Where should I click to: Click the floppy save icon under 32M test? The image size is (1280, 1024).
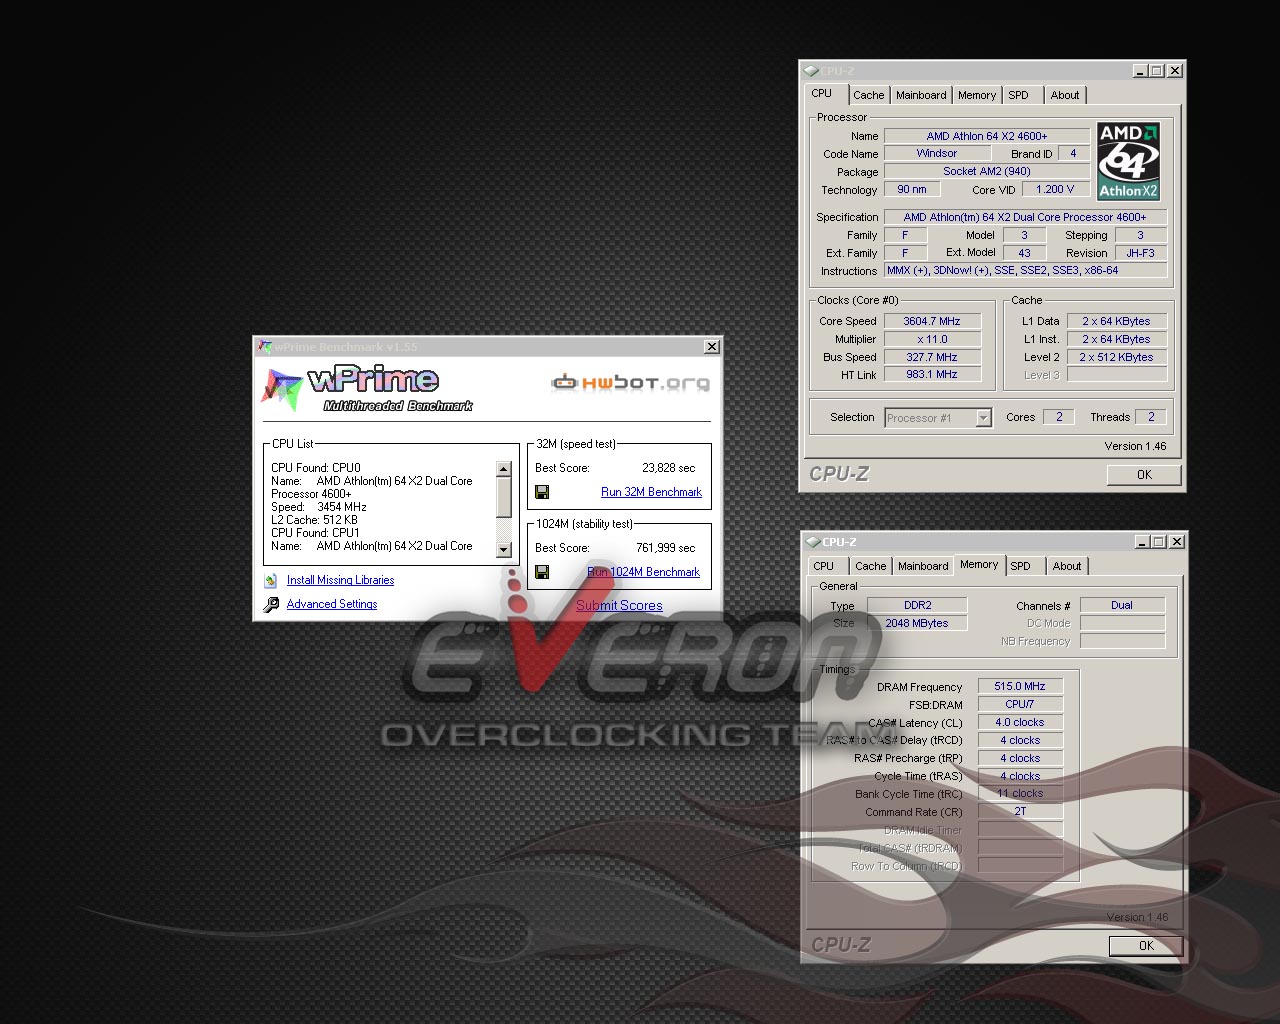pyautogui.click(x=542, y=492)
